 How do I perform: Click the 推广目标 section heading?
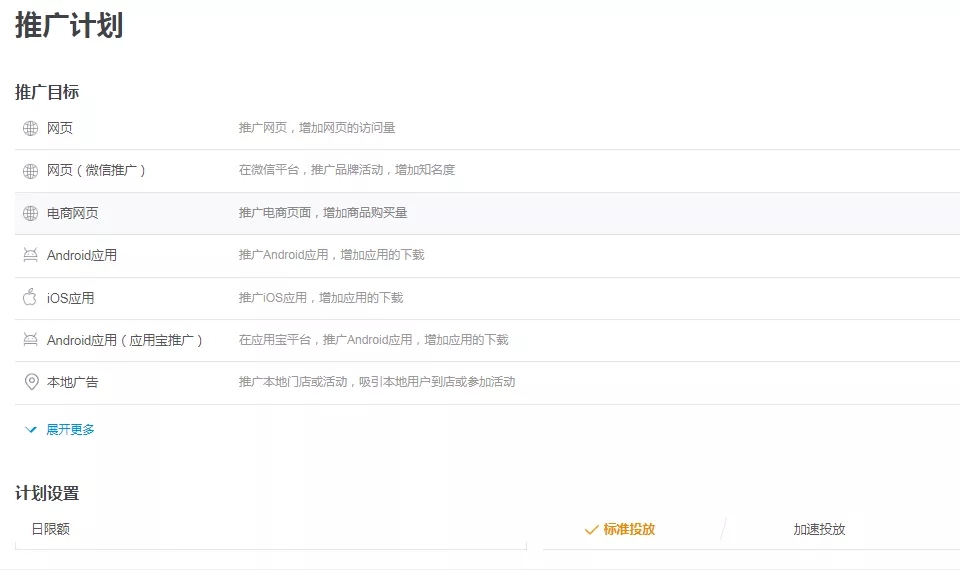click(x=47, y=92)
